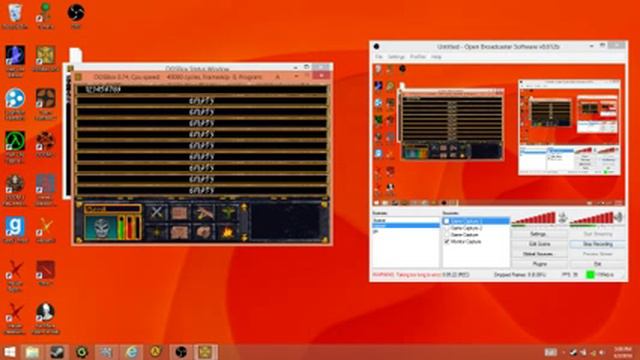The height and width of the screenshot is (360, 640).
Task: Click the Global Sources button
Action: tap(539, 254)
